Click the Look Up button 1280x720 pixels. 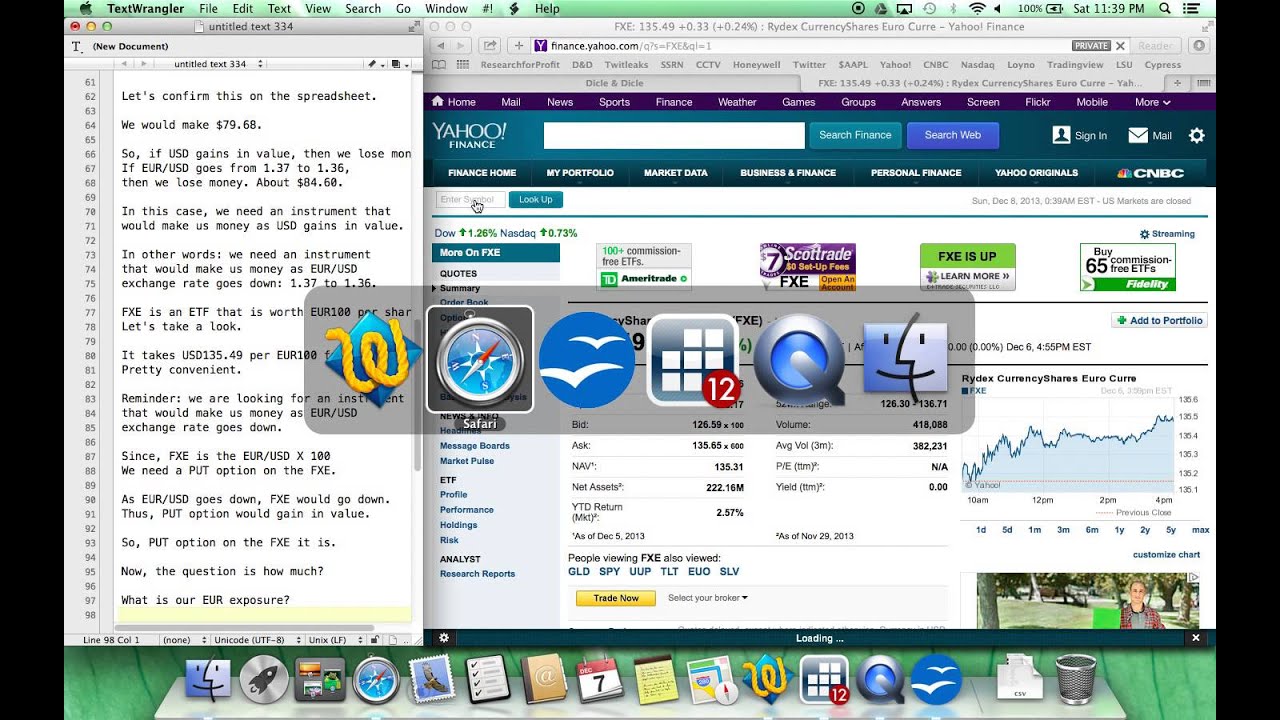click(535, 200)
